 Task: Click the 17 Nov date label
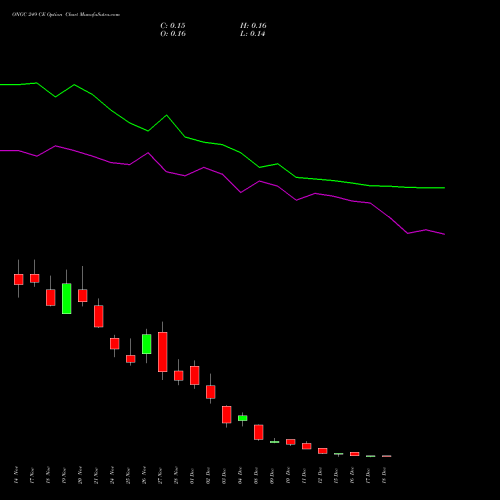32,475
